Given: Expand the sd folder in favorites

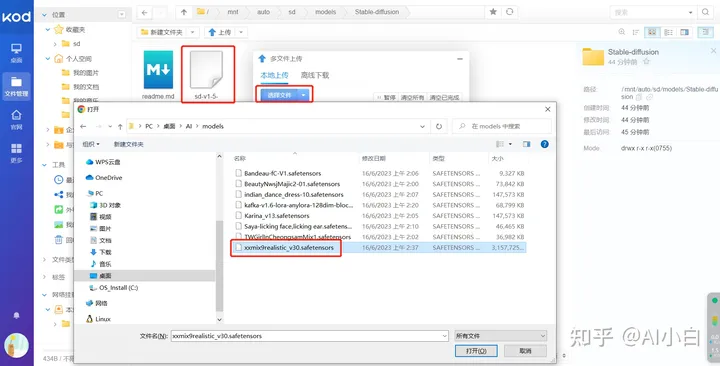Looking at the screenshot, I should pos(55,44).
